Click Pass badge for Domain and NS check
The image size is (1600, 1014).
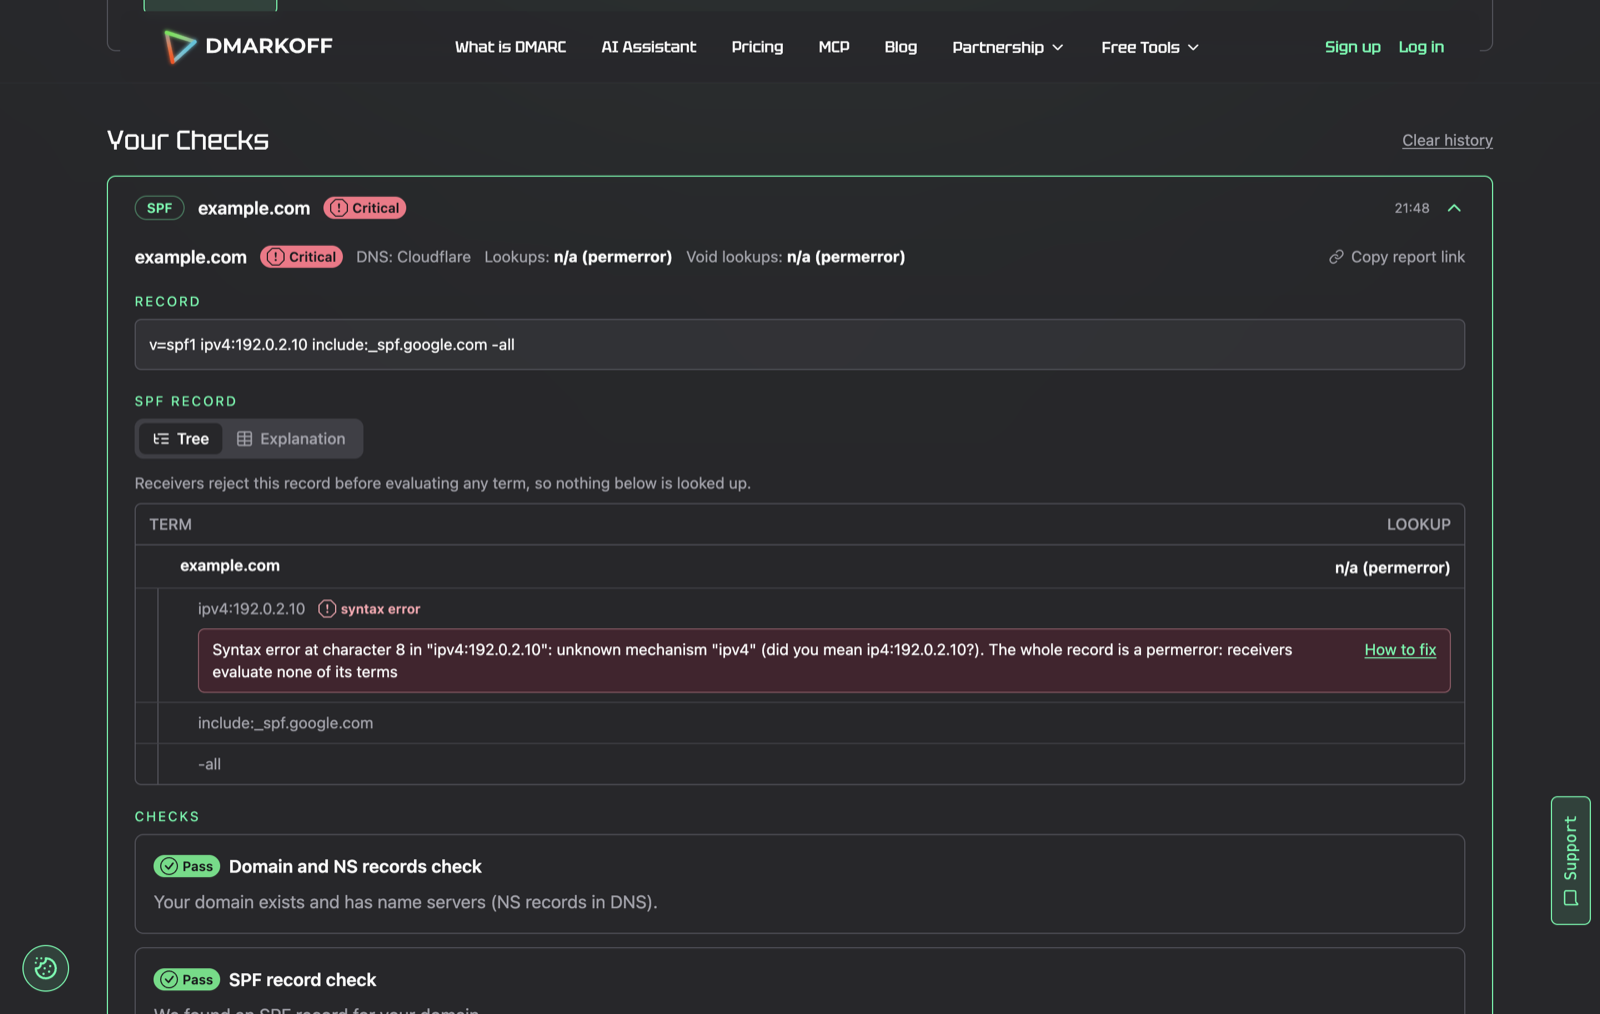point(187,866)
